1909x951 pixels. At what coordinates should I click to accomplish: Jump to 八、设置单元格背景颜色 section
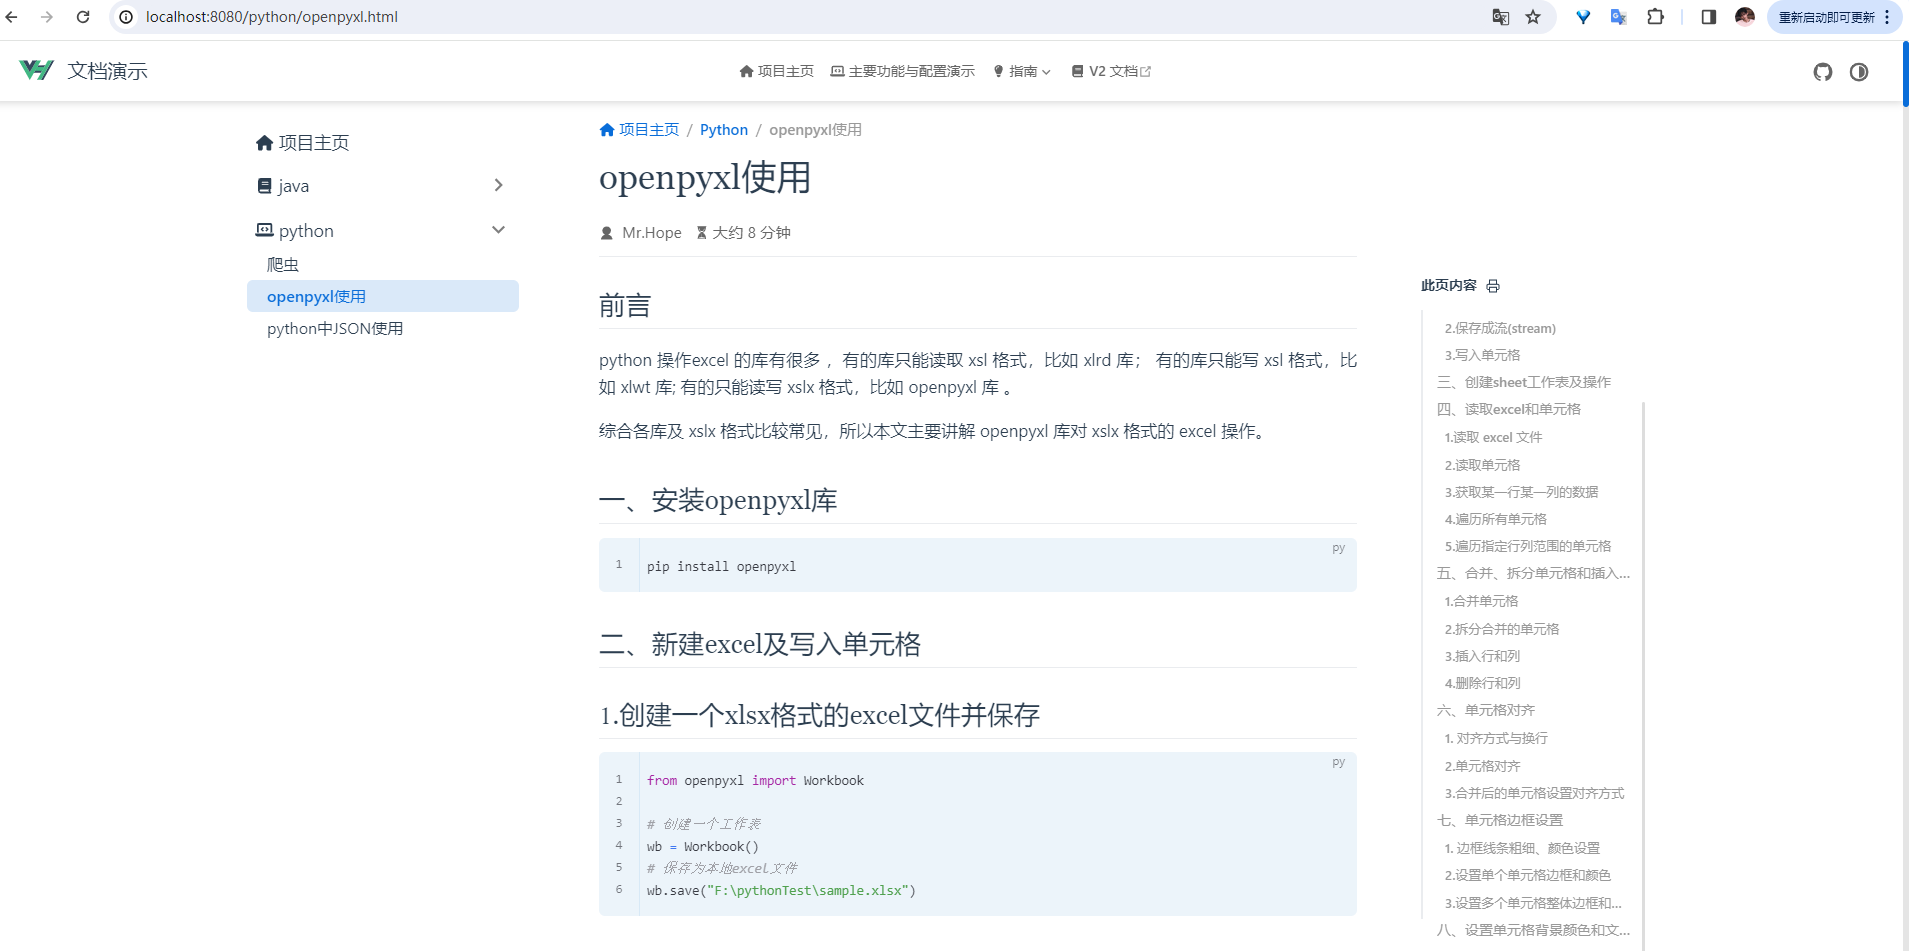(x=1533, y=930)
